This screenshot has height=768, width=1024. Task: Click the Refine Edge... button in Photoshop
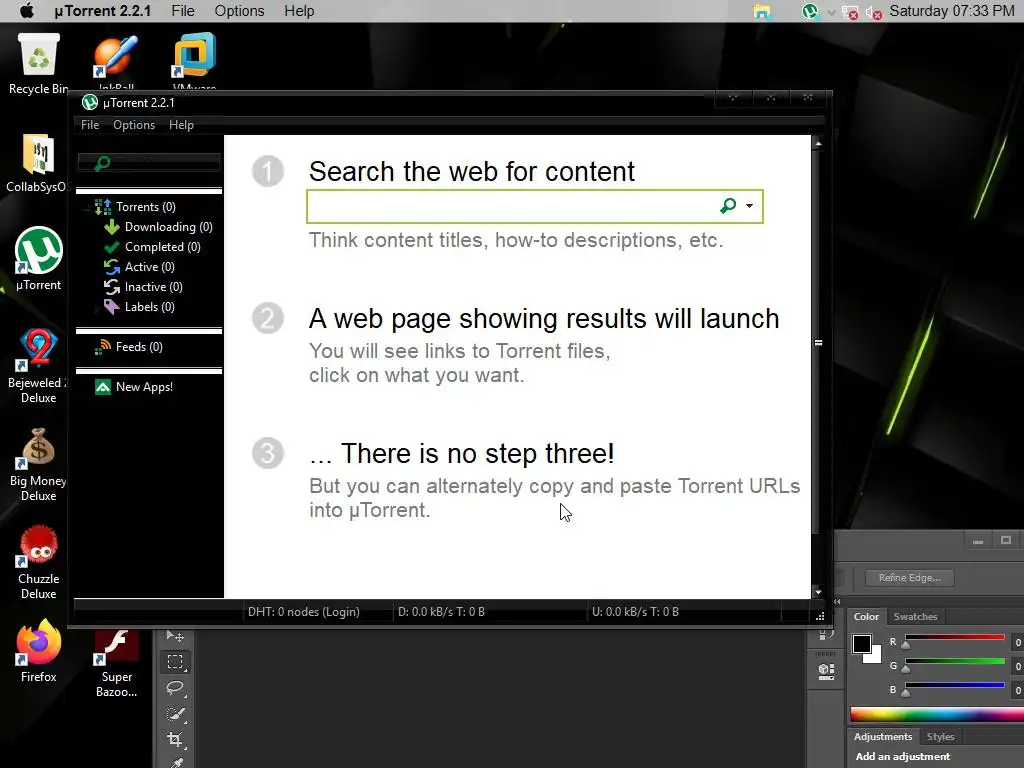(x=909, y=578)
